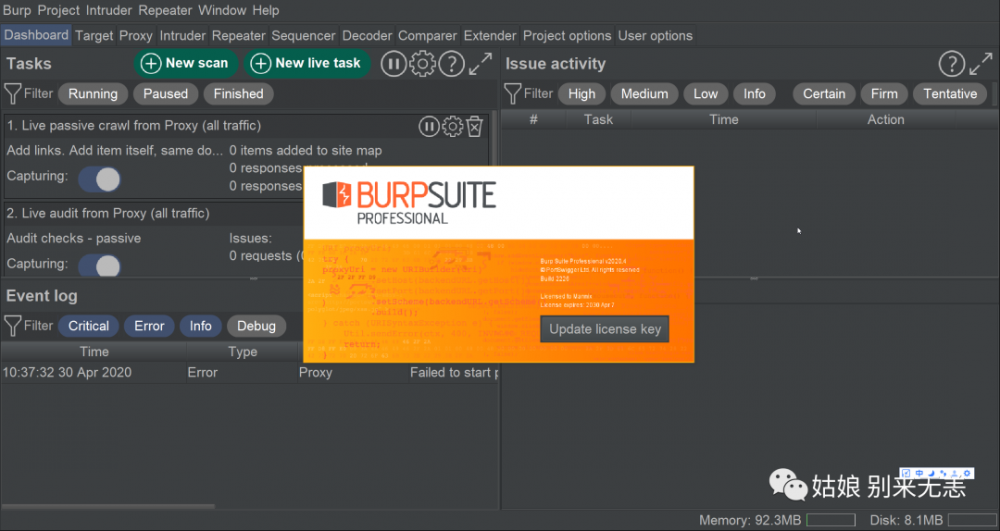Select the 10:37:32 30 Apr 2020 Error event row
1000x531 pixels.
pyautogui.click(x=249, y=373)
